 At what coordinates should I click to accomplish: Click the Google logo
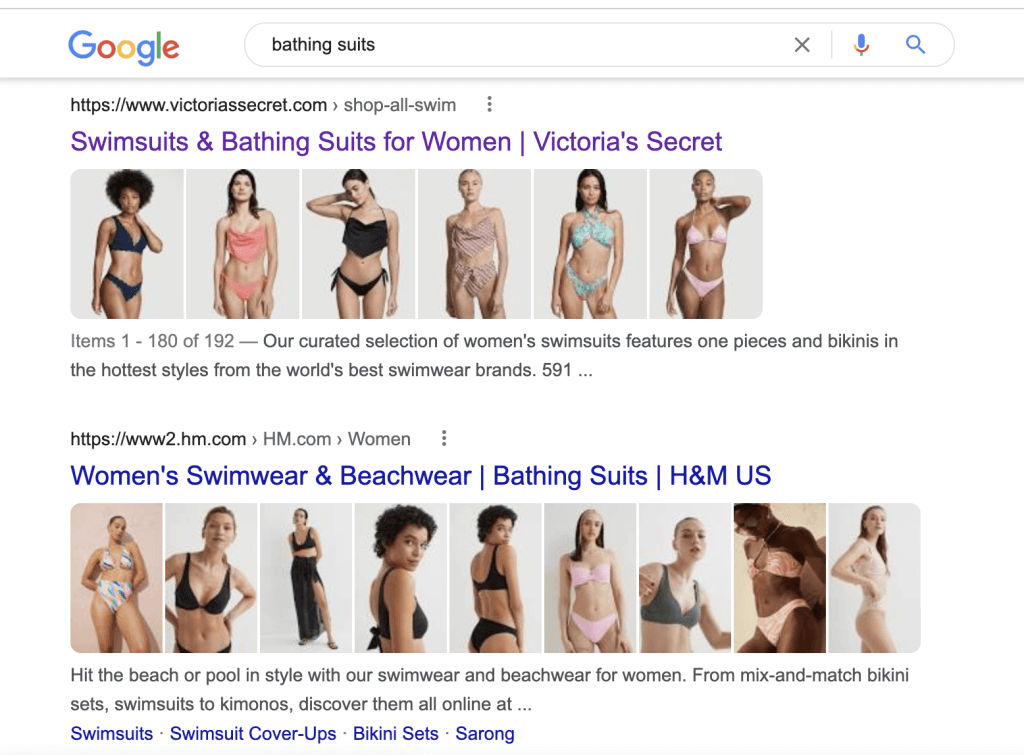(124, 46)
